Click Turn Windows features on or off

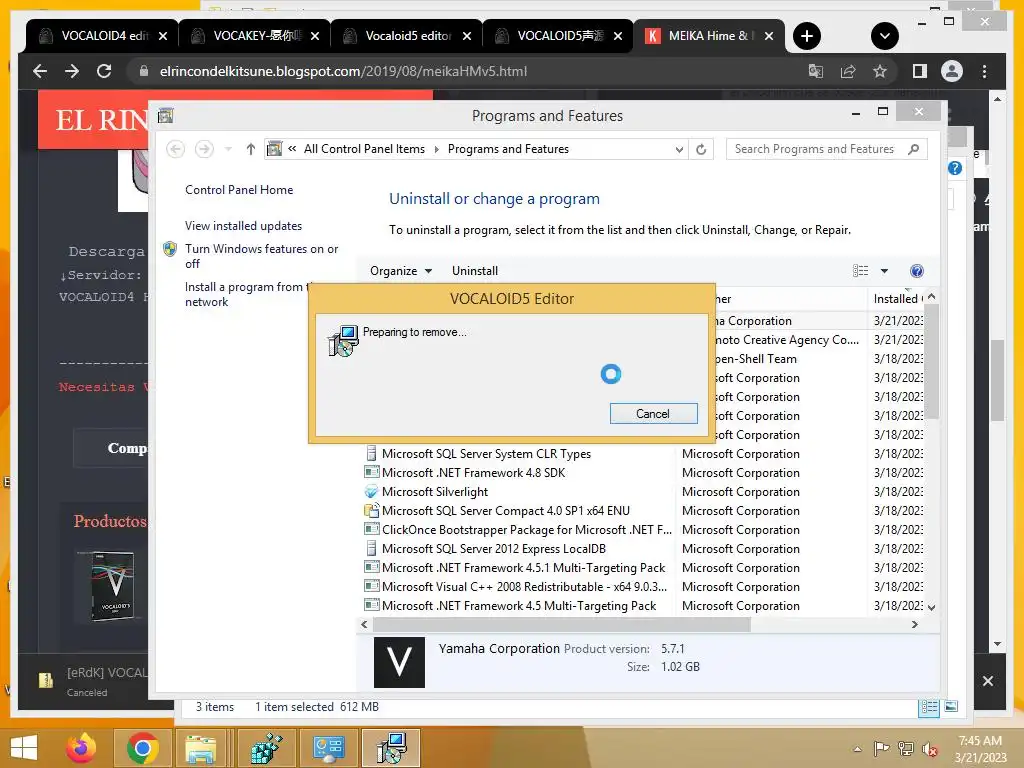(261, 256)
